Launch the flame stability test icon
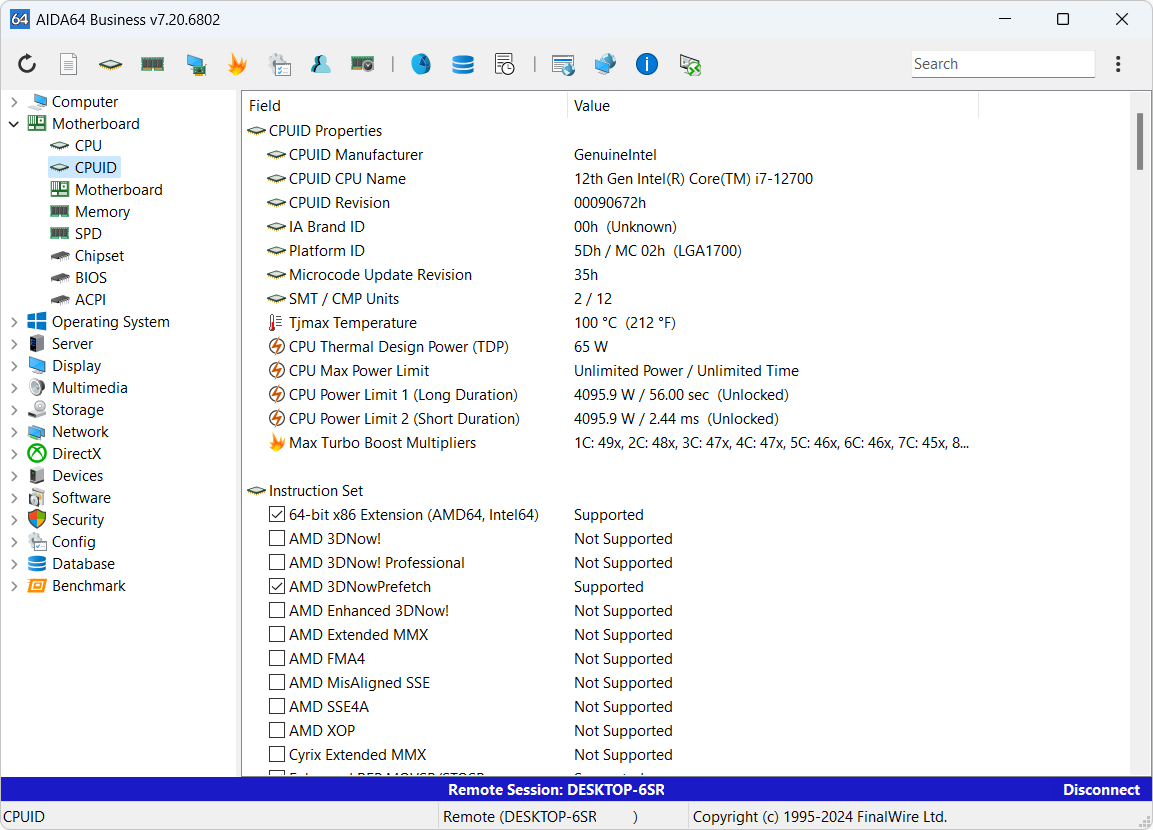The image size is (1153, 830). 237,64
